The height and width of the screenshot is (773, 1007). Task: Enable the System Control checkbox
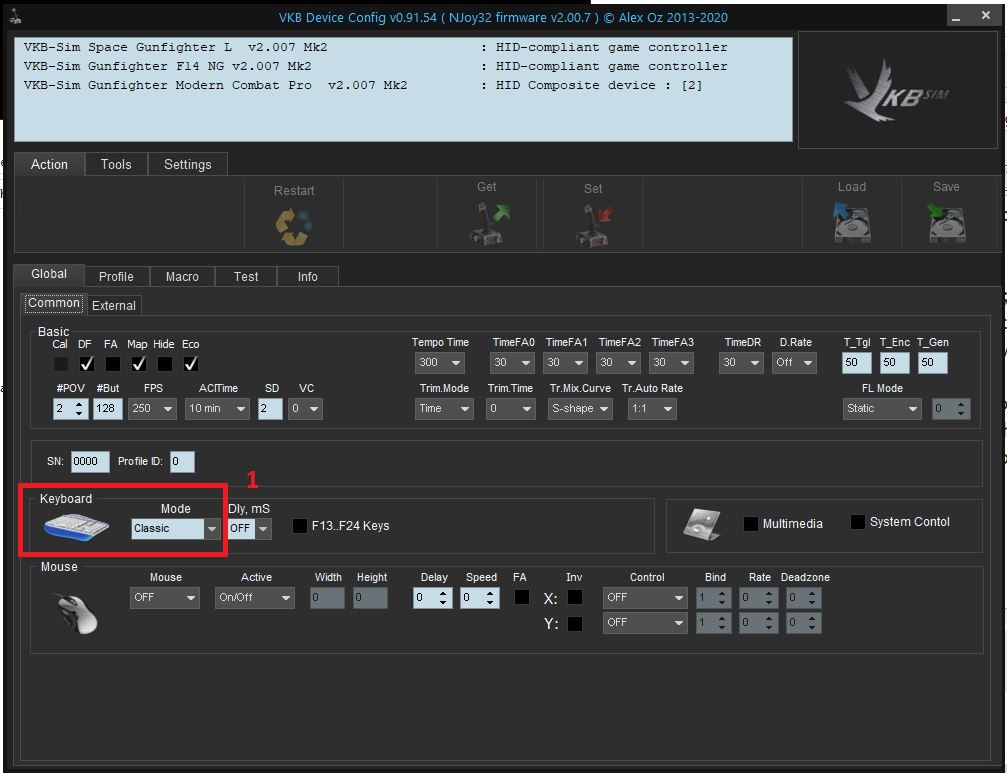[x=857, y=522]
